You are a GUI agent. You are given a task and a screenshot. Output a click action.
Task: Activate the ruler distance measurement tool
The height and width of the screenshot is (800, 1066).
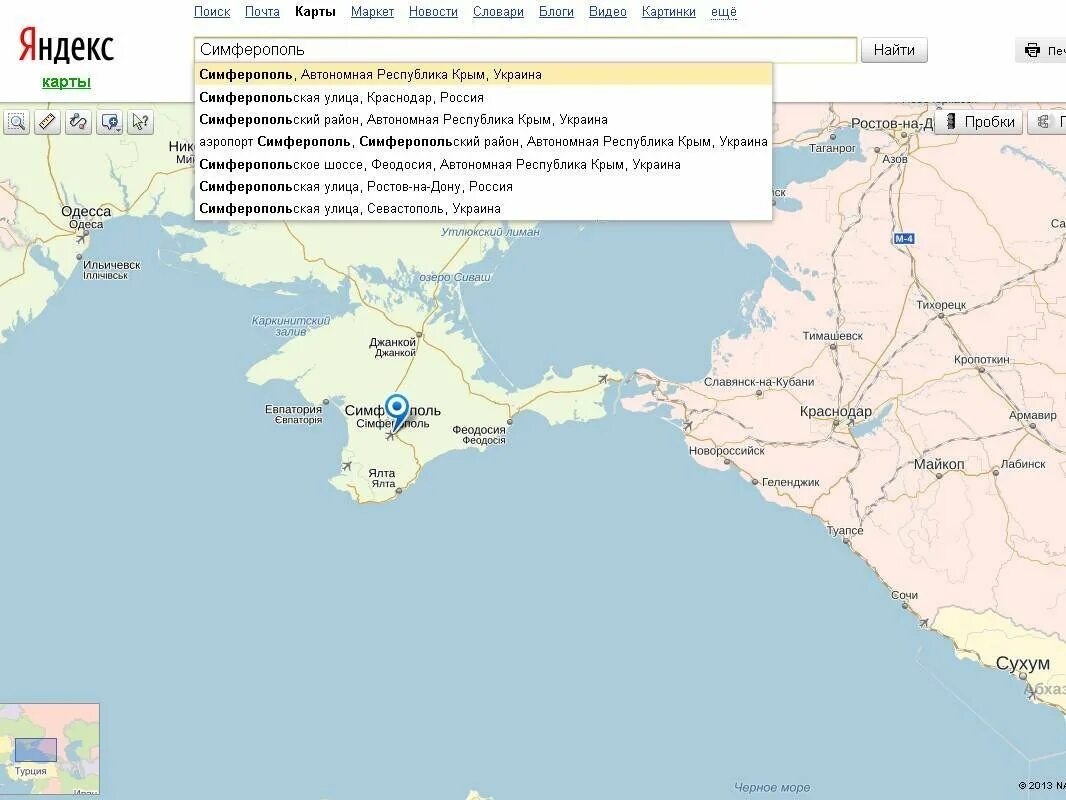click(47, 122)
